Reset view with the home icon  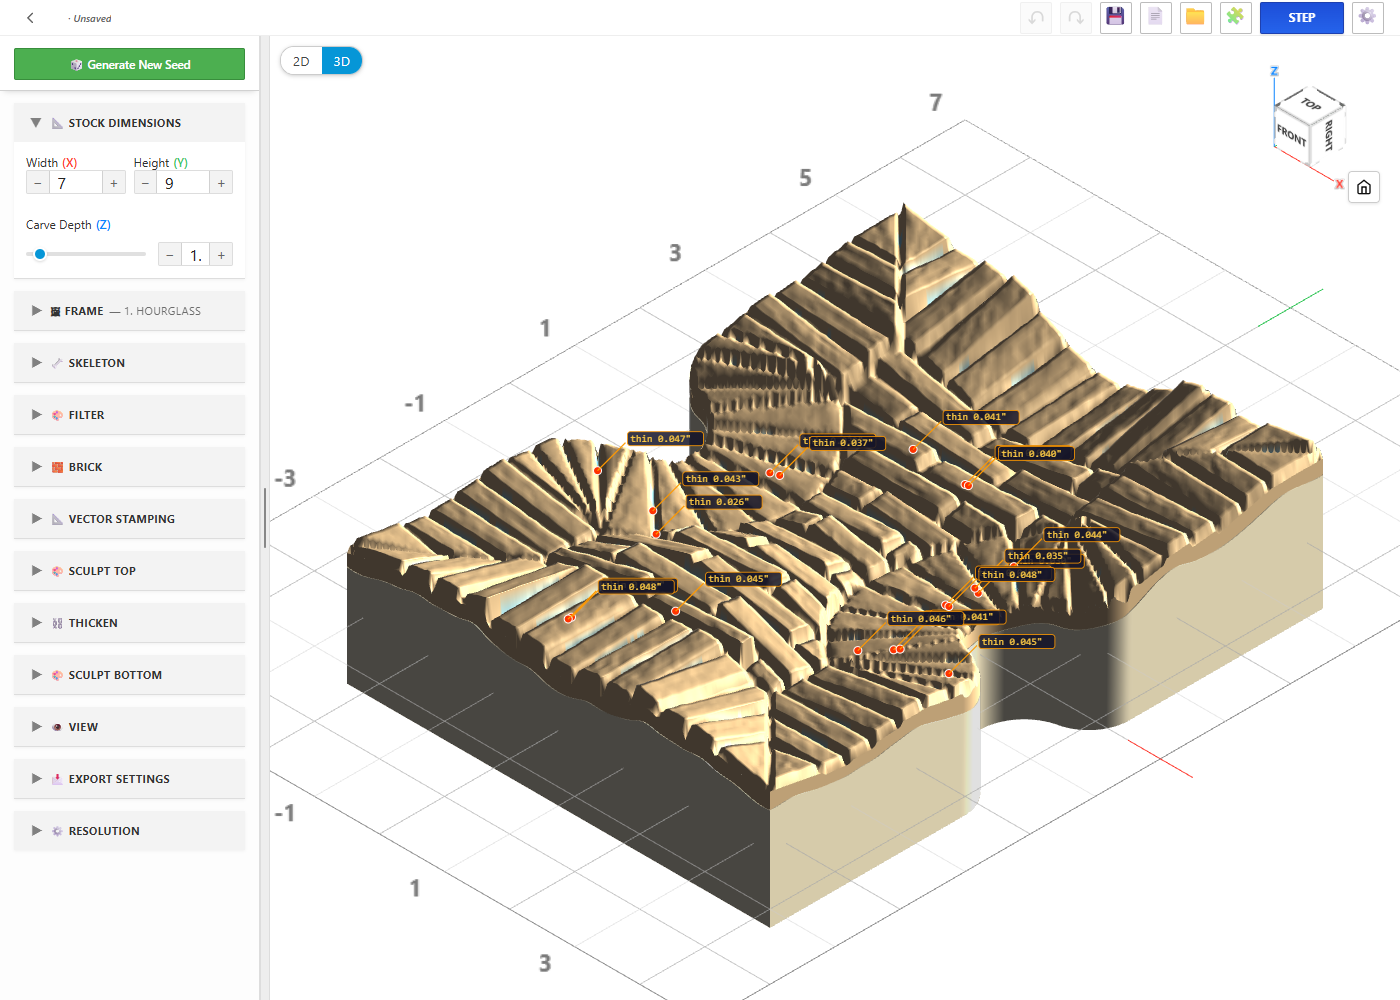click(1364, 187)
